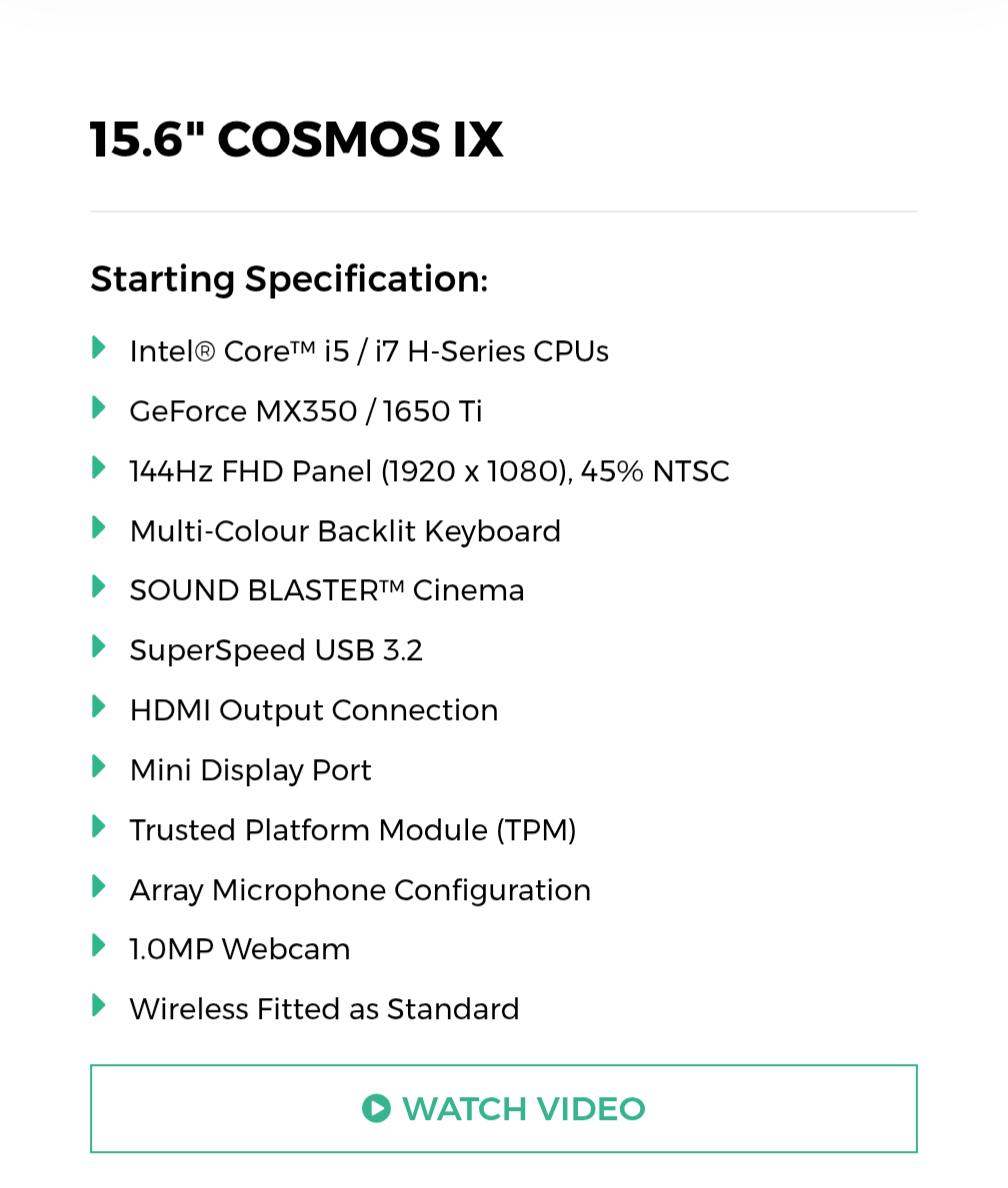Viewport: 1008px width, 1188px height.
Task: Click the Wireless Fitted as Standard text
Action: pos(324,1009)
